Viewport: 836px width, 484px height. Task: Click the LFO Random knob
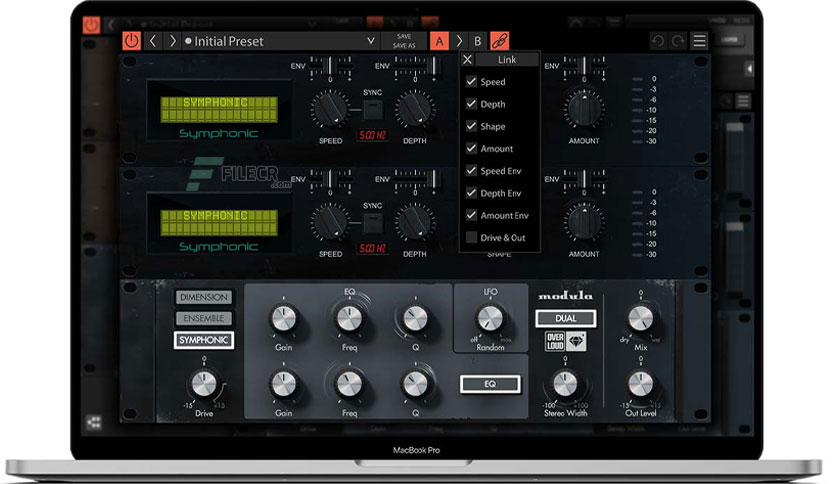click(490, 318)
